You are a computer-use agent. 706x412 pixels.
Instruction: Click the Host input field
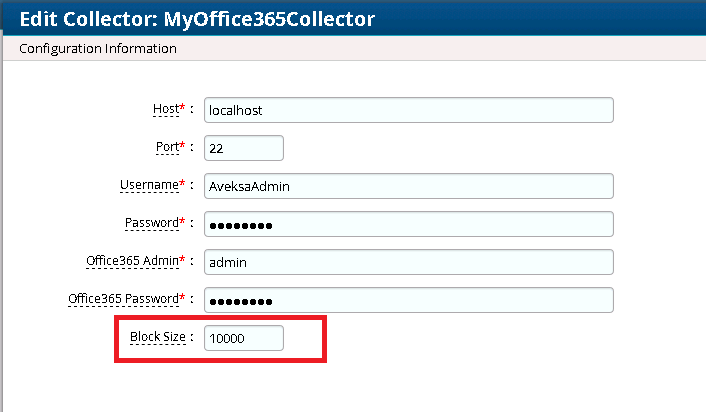(408, 110)
